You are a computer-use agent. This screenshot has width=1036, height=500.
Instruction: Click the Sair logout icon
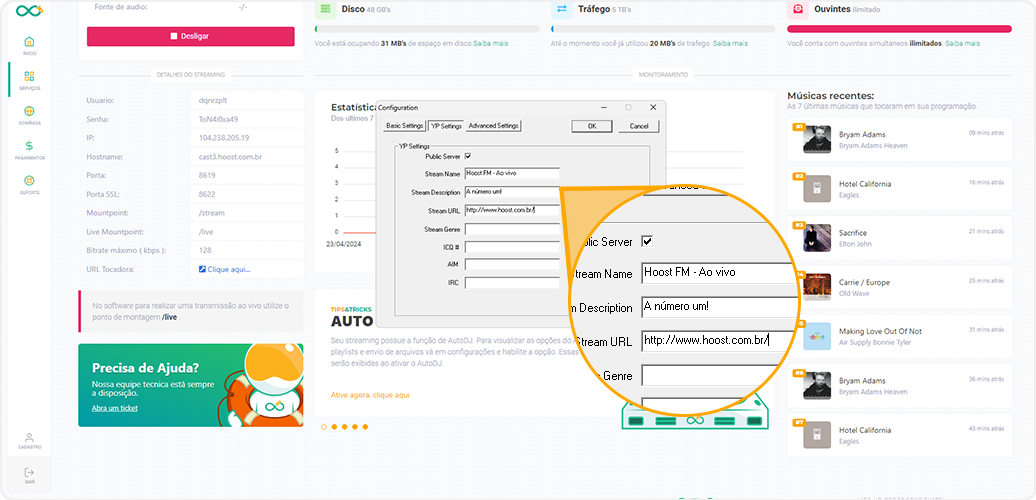29,472
